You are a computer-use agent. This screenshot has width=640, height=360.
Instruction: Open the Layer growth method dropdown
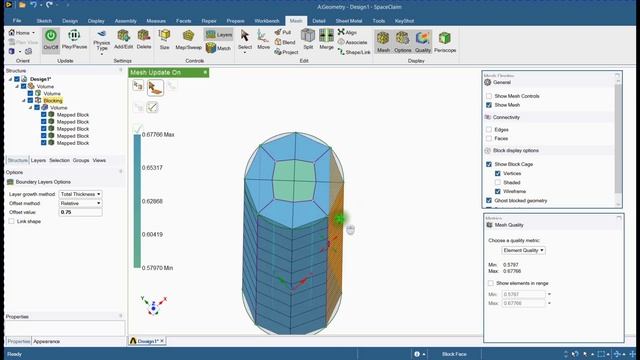tap(80, 194)
